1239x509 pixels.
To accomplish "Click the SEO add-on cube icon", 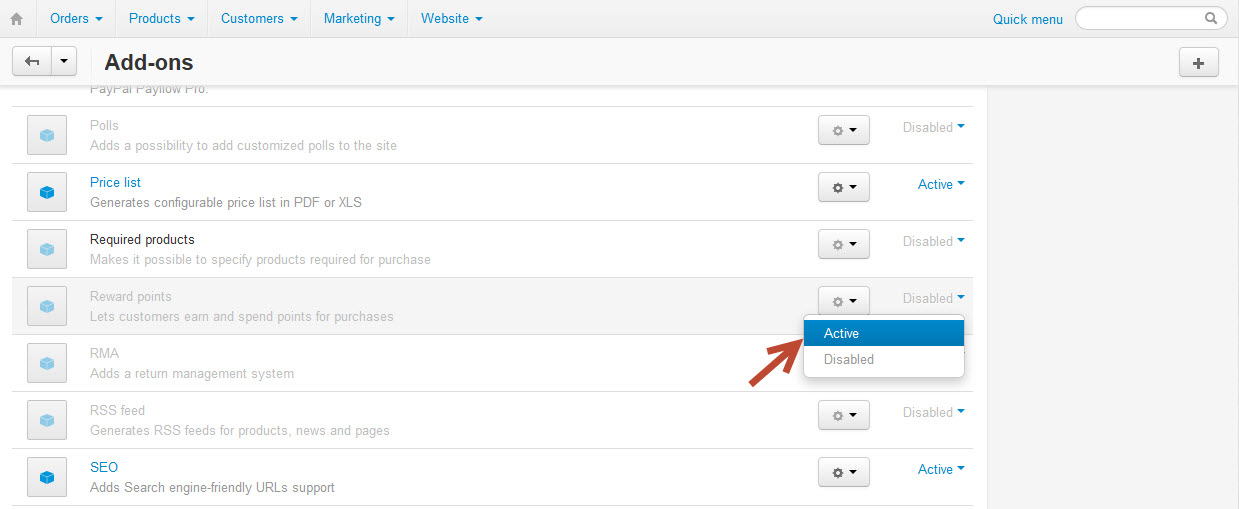I will 46,477.
